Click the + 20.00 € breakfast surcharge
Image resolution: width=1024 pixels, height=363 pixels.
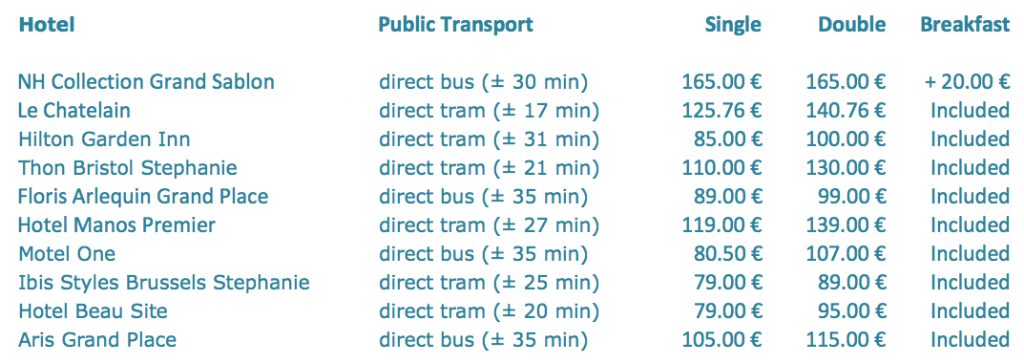tap(967, 82)
